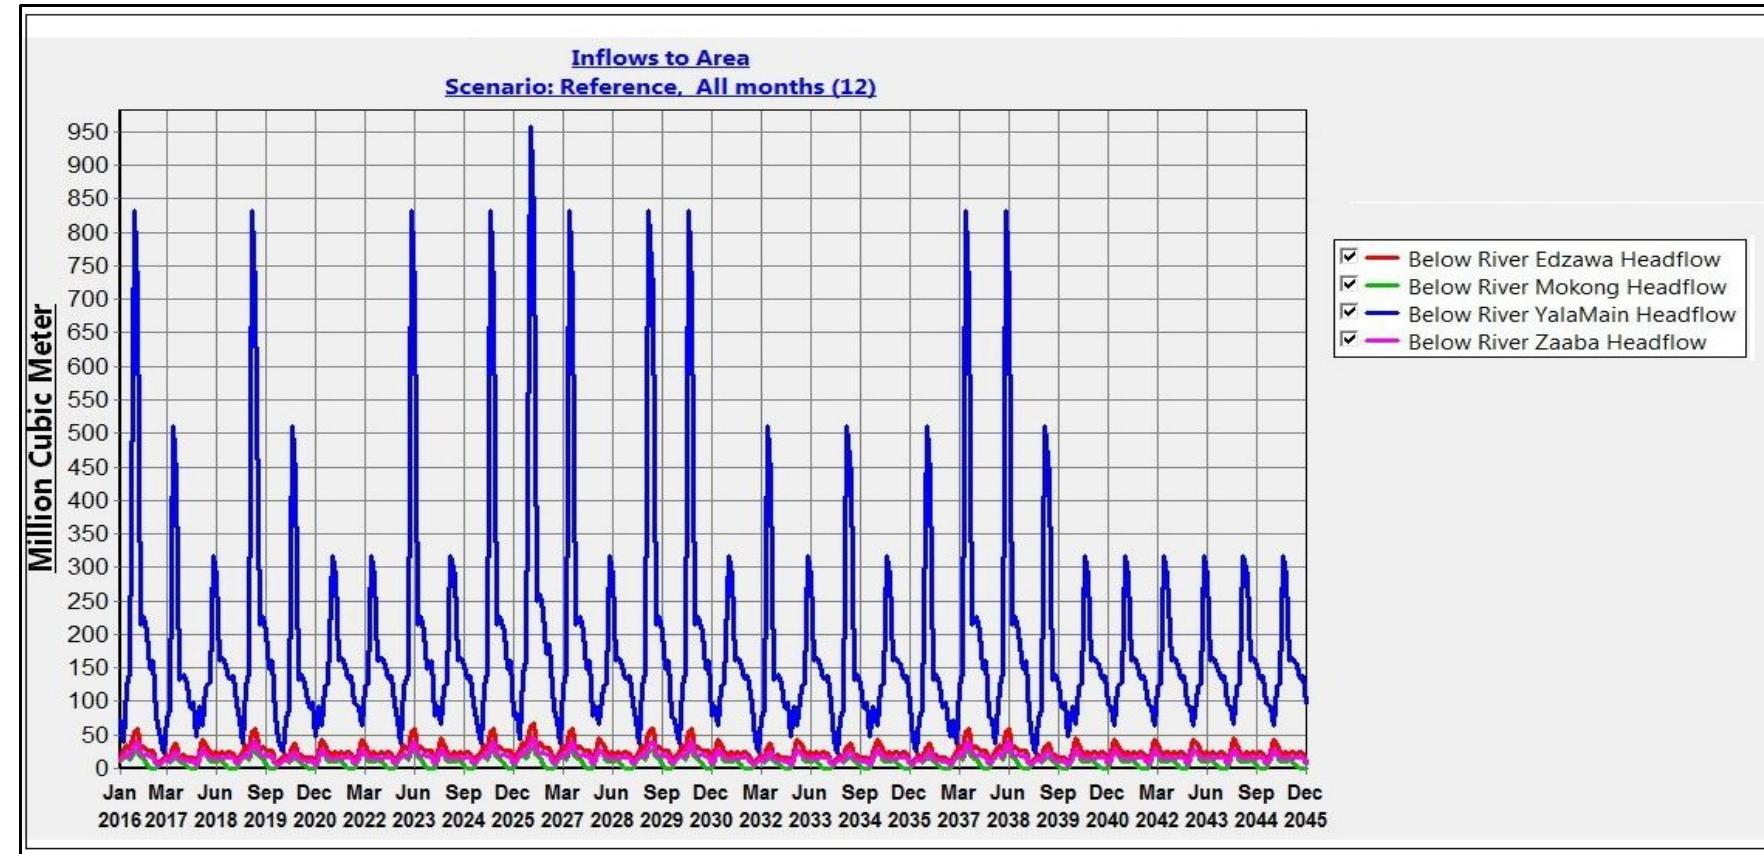Click the 'Million Cubic Meter' axis label

point(41,437)
